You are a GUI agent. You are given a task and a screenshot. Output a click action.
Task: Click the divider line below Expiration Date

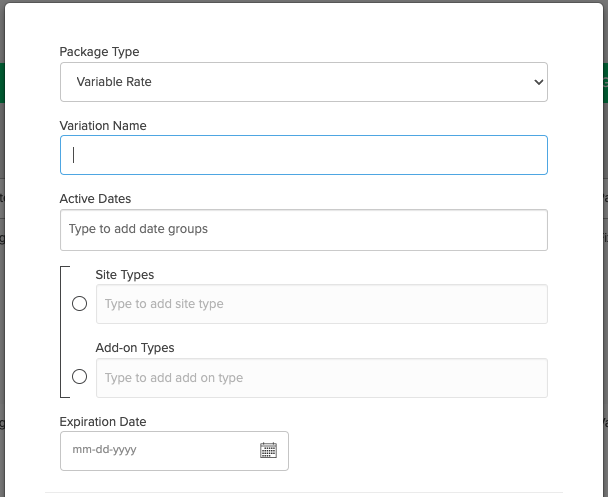303,492
